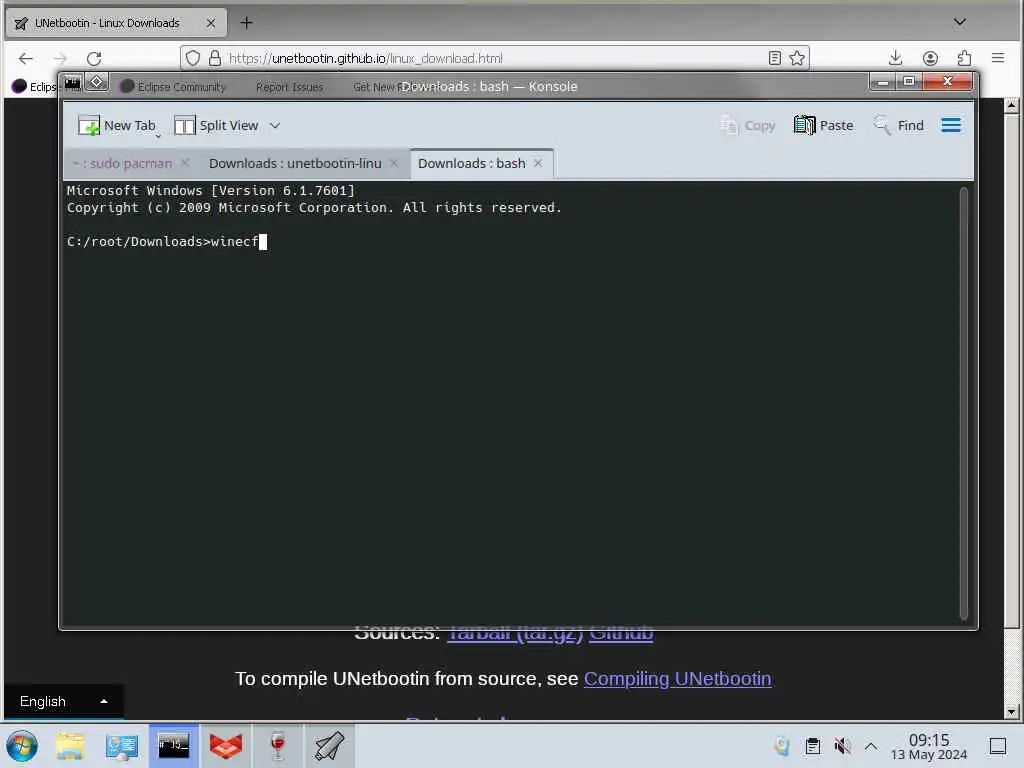Screen dimensions: 1024x768
Task: Close the Downloads : bash tab
Action: 538,163
